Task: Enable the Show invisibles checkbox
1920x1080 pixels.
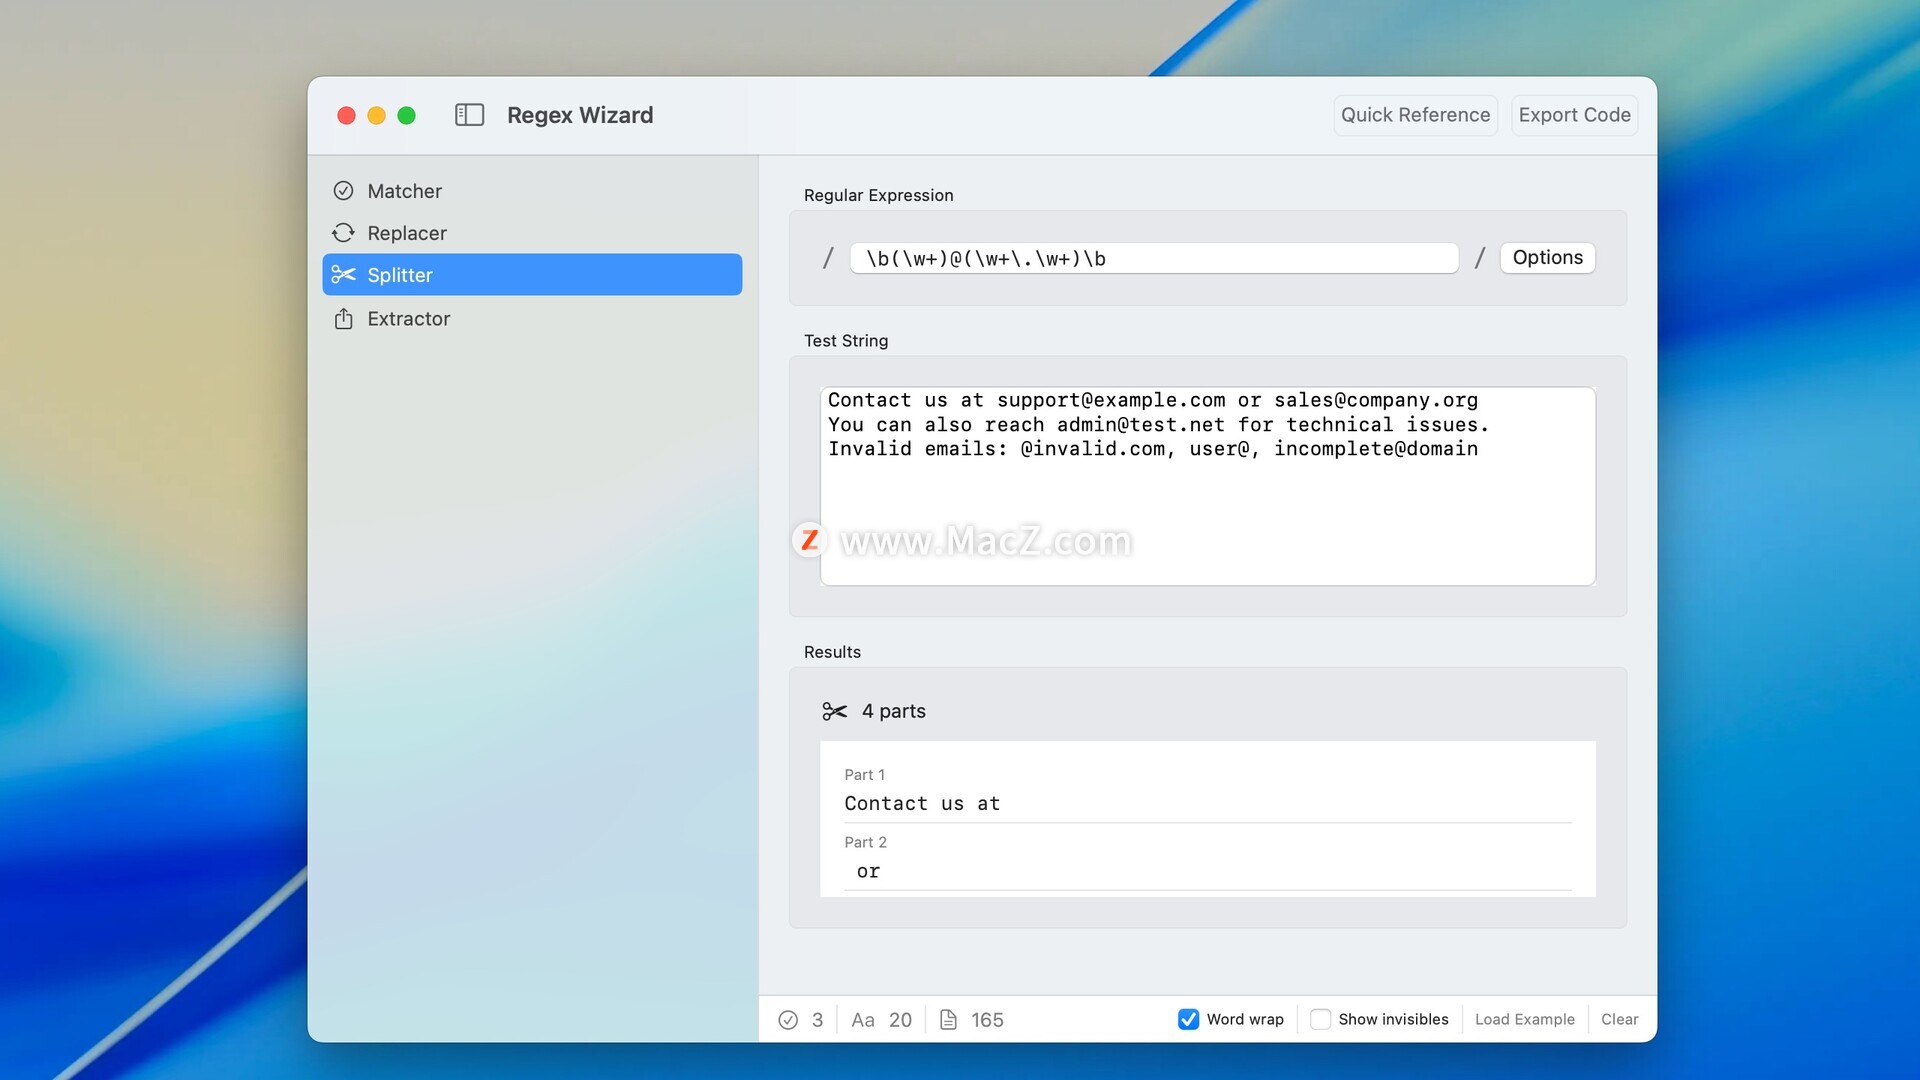Action: coord(1320,1019)
